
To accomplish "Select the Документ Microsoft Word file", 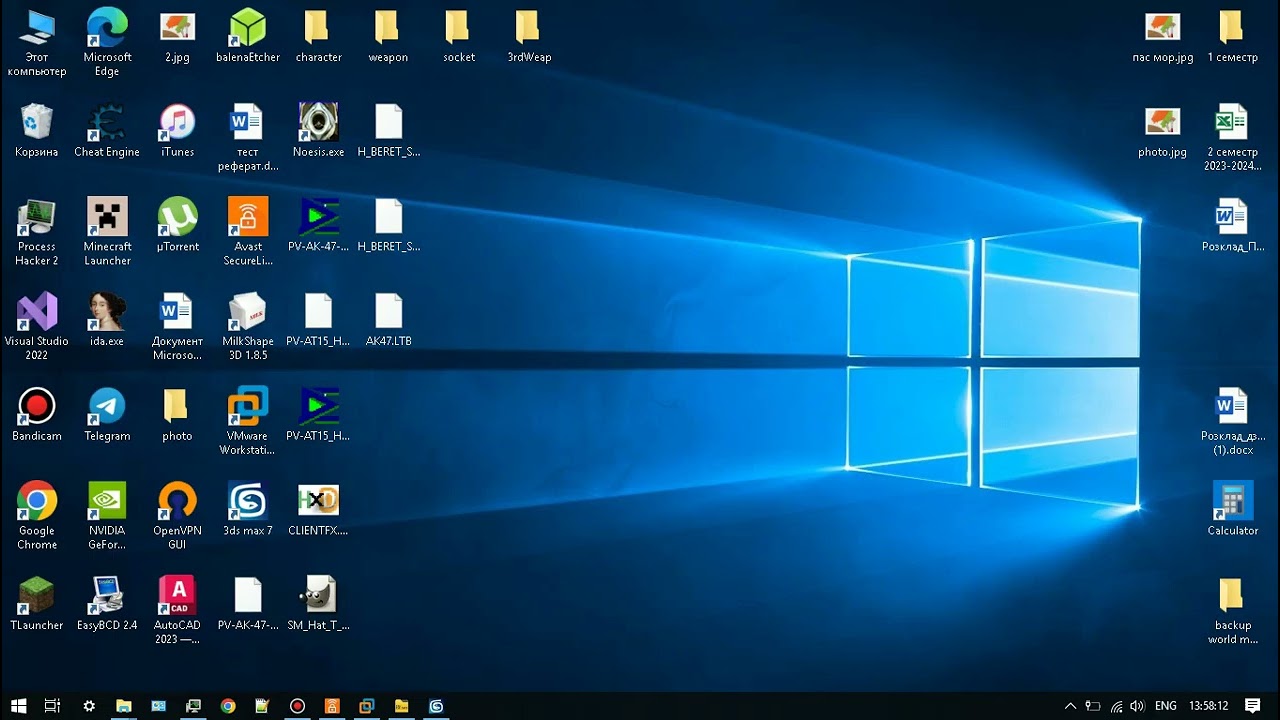I will pyautogui.click(x=177, y=327).
